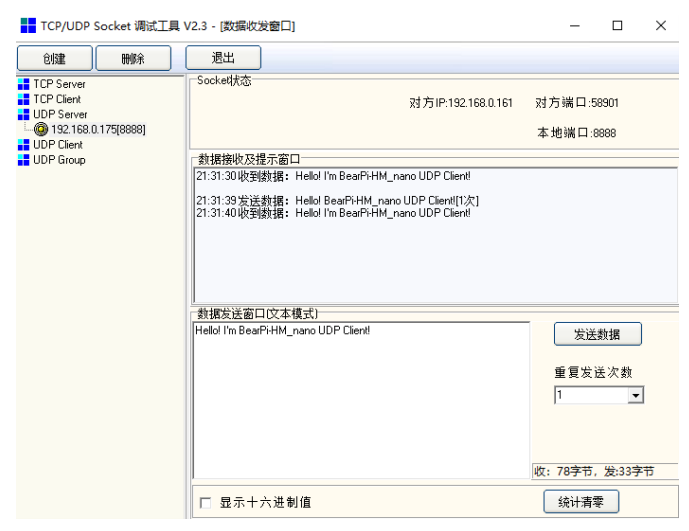The height and width of the screenshot is (531, 689).
Task: Click the connection icon beside 192.168.0.175[8888]
Action: (x=41, y=129)
